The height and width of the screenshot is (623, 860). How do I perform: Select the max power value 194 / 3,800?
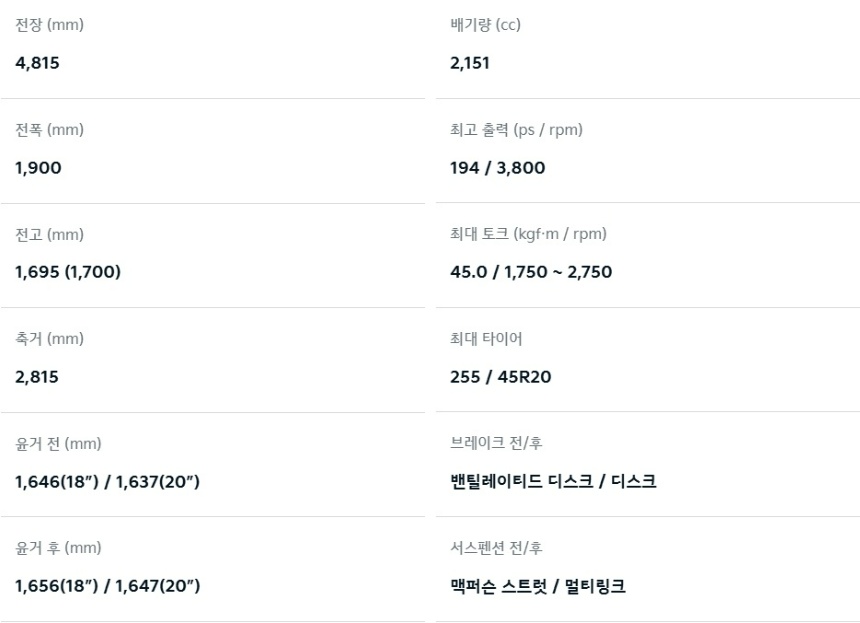(497, 168)
